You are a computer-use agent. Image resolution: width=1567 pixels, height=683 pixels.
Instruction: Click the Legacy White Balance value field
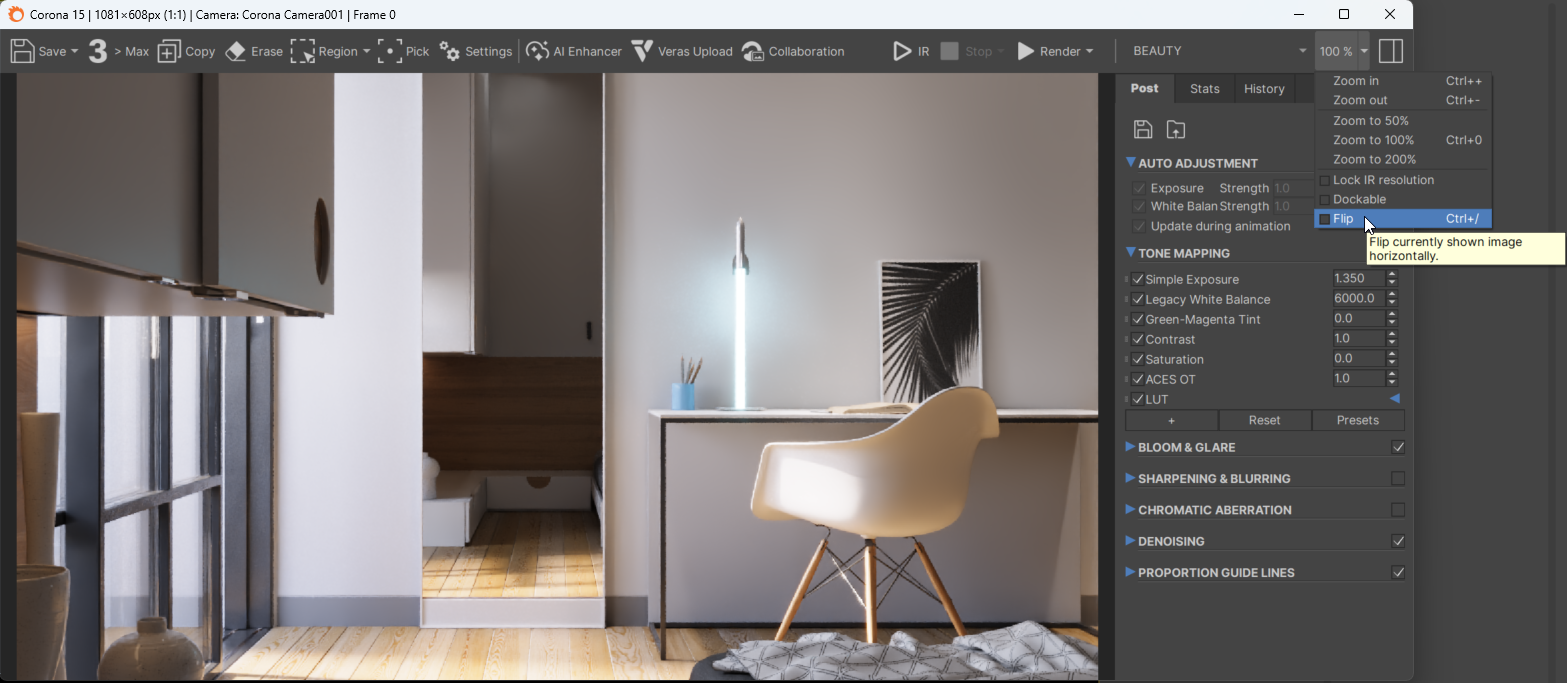point(1358,298)
